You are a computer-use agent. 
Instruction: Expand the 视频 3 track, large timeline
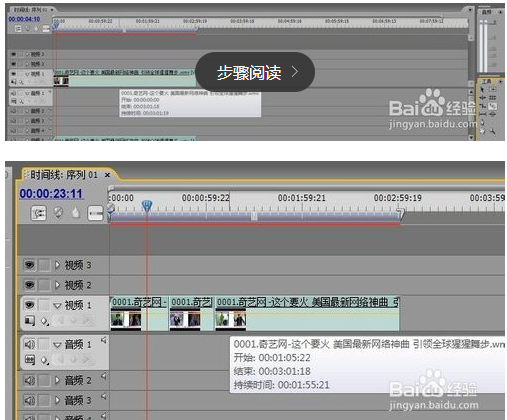(57, 265)
